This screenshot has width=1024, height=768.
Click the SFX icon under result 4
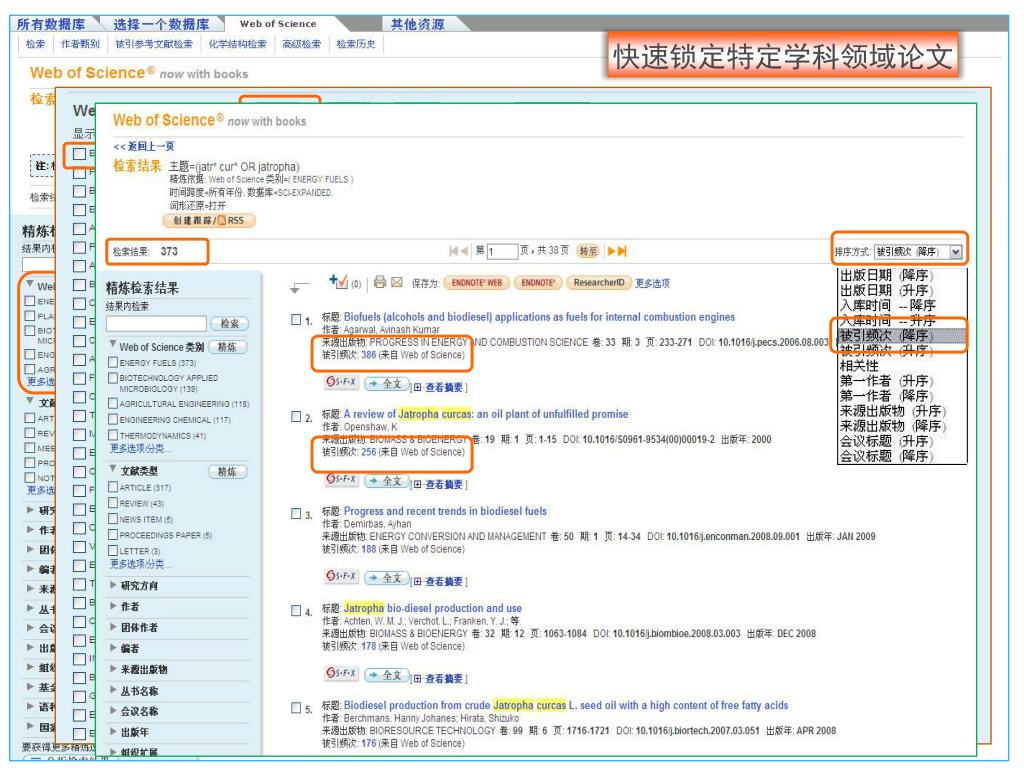coord(342,673)
